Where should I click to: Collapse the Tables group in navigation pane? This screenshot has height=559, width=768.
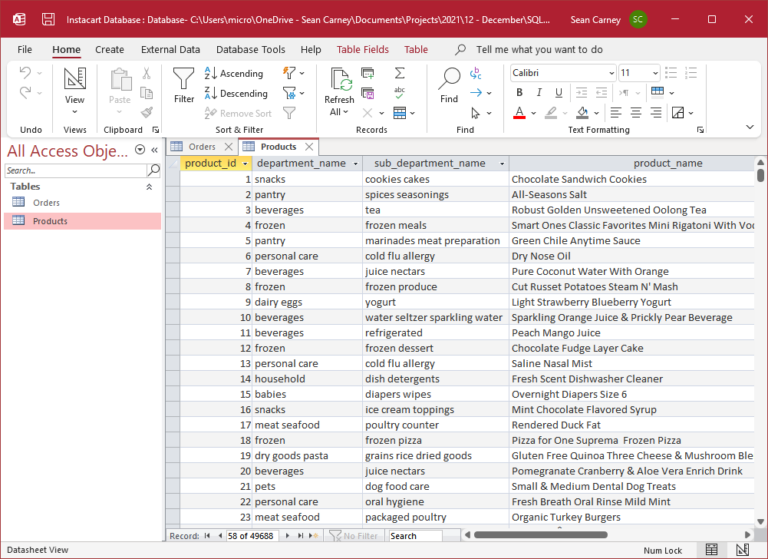click(150, 186)
